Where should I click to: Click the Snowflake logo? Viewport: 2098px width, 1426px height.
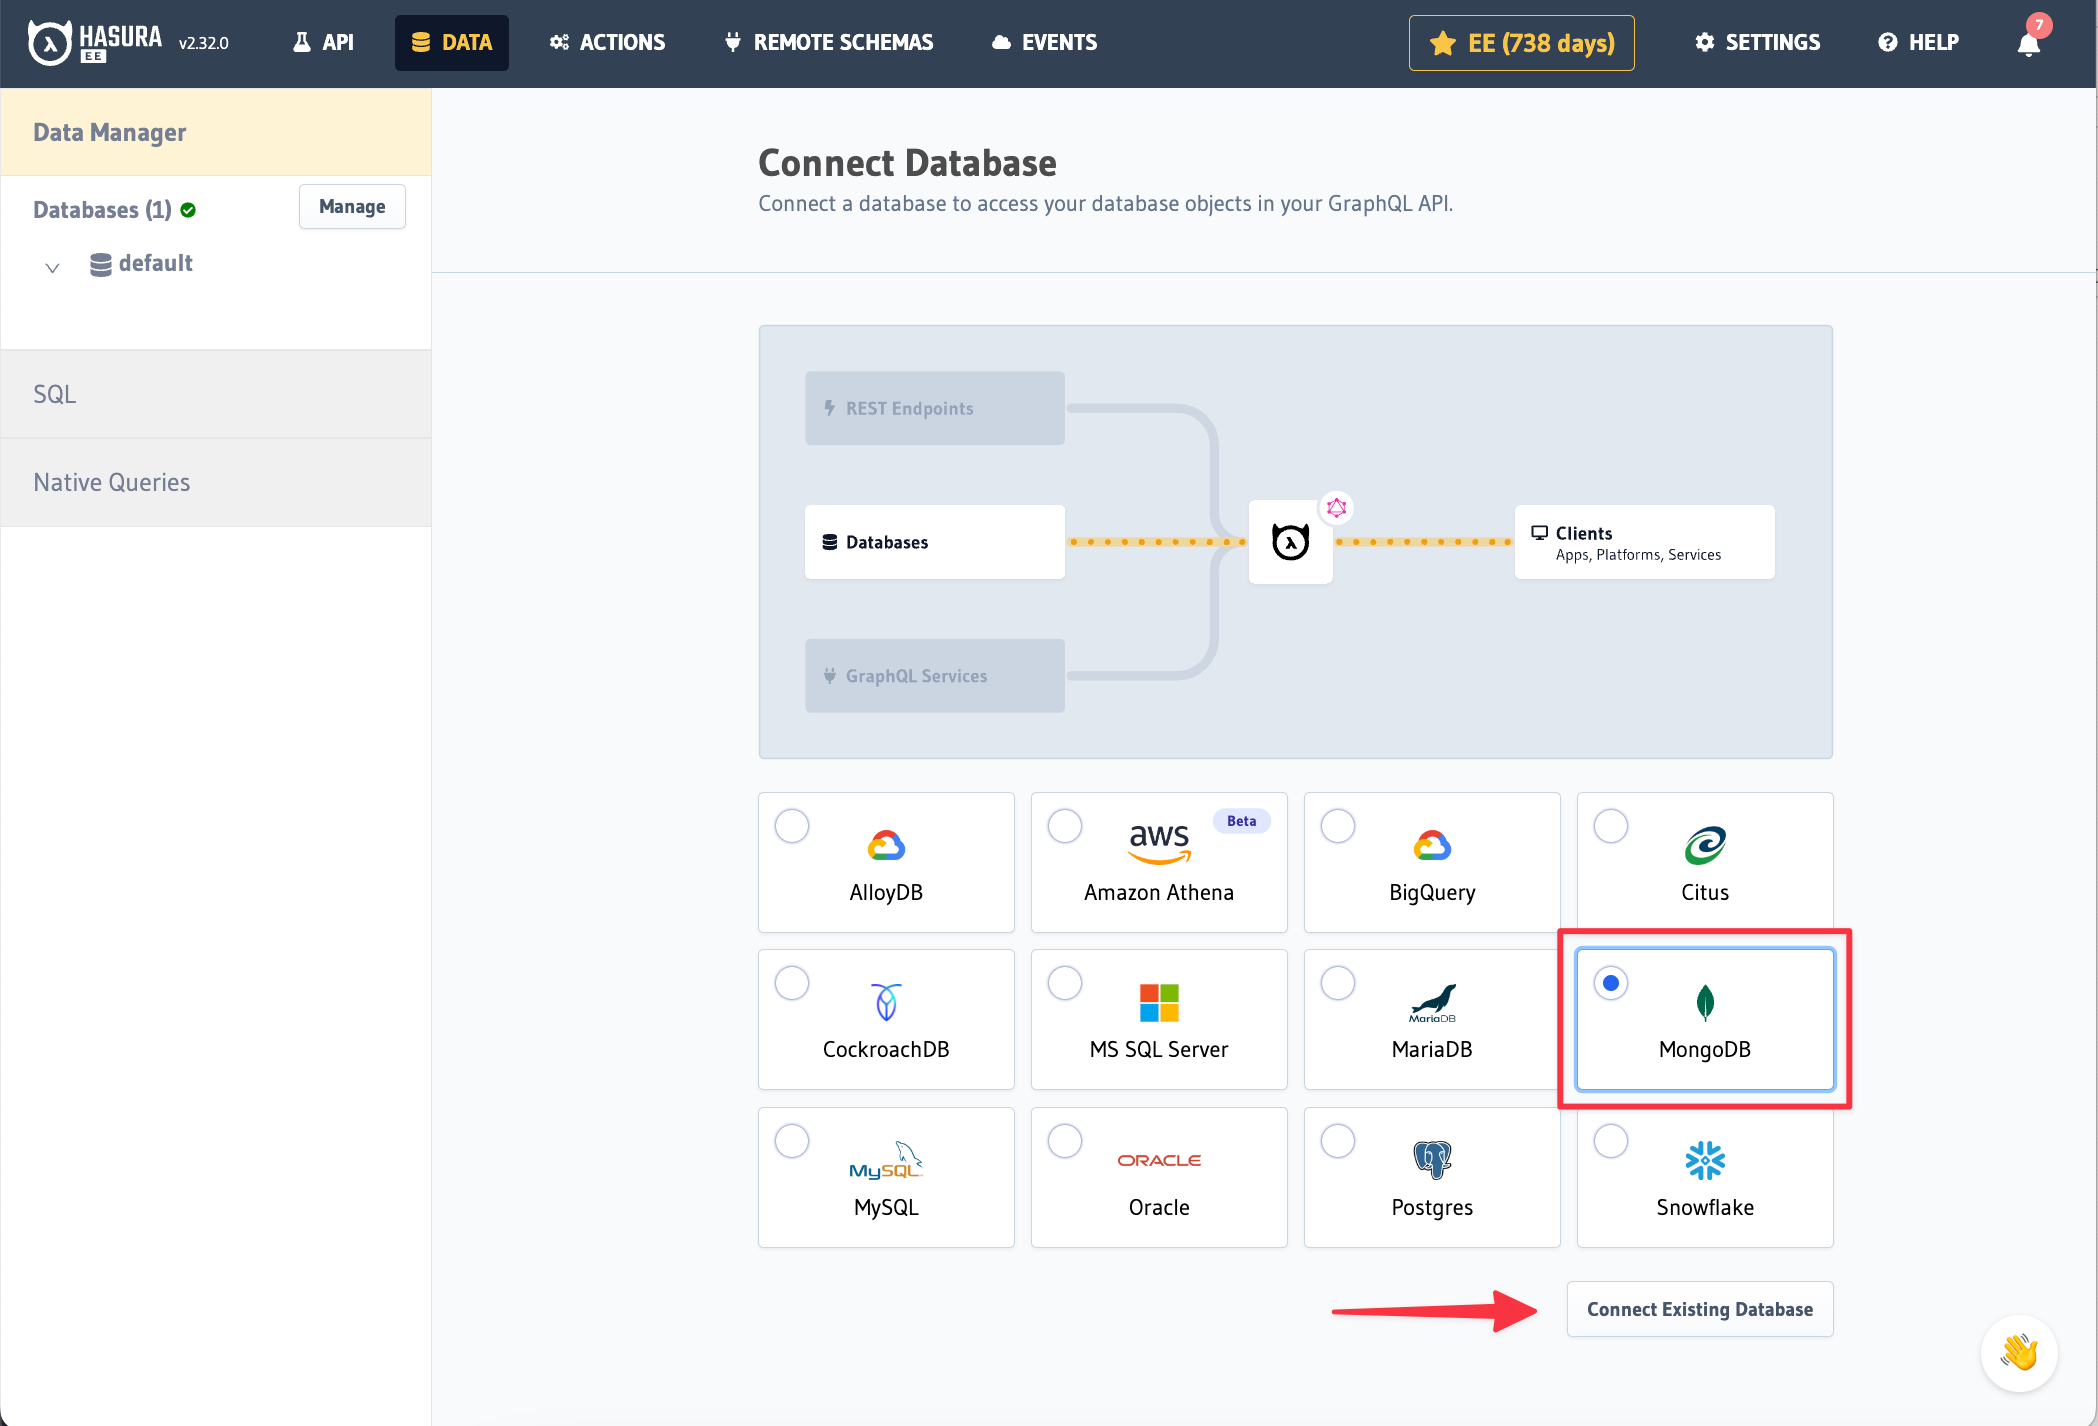click(1705, 1160)
